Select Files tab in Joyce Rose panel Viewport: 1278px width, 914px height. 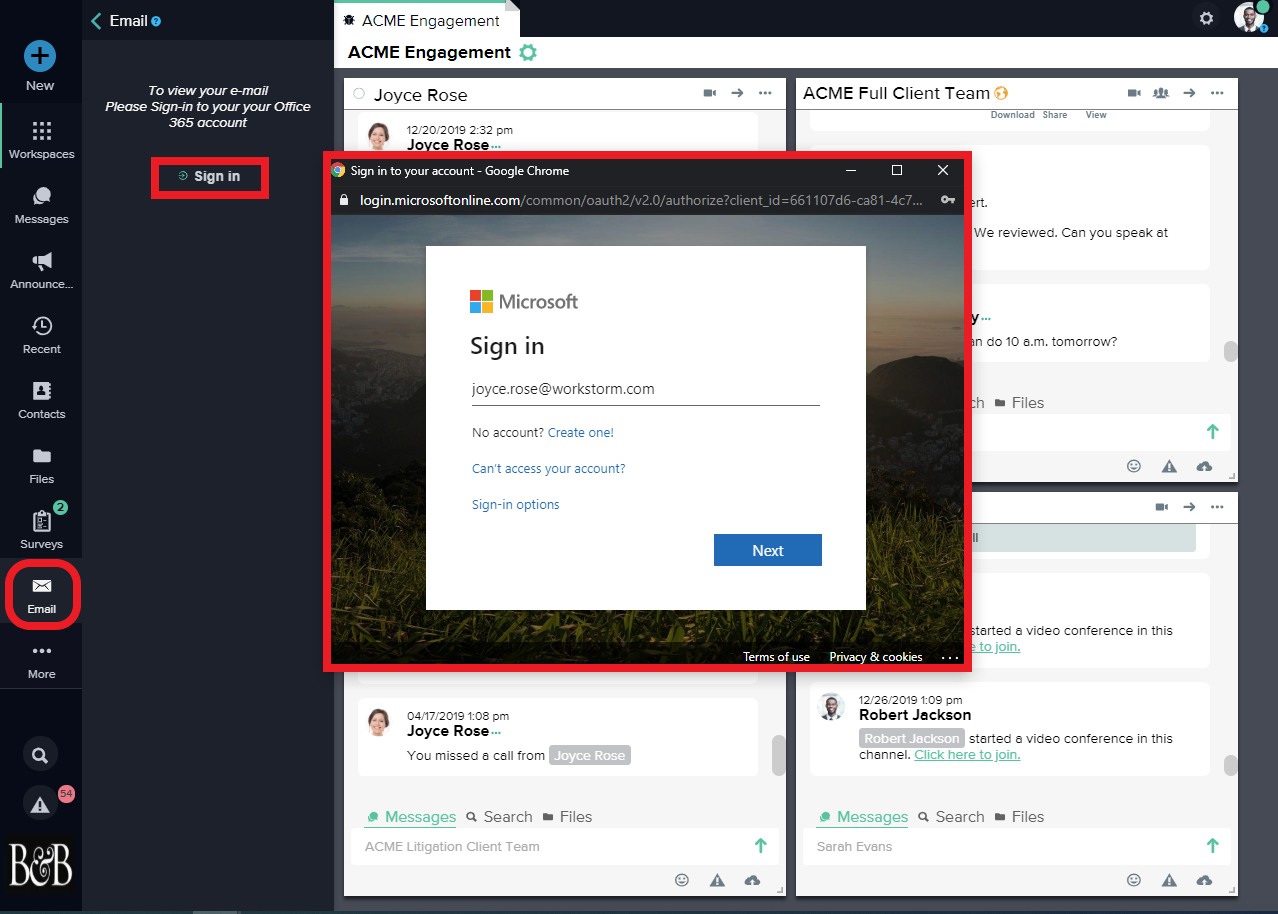click(567, 817)
